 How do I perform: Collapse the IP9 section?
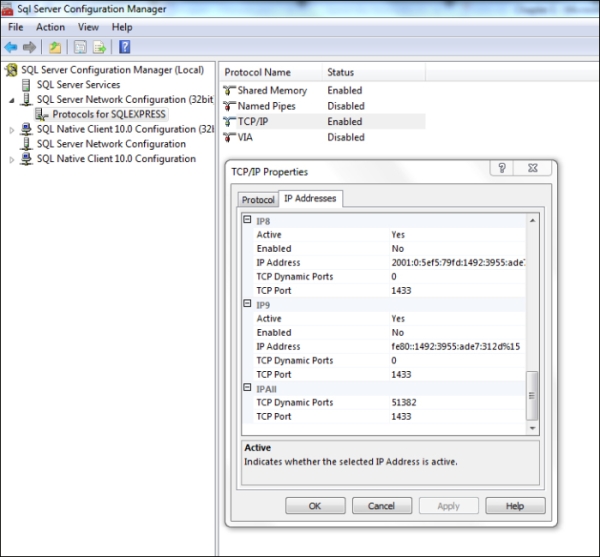[248, 304]
